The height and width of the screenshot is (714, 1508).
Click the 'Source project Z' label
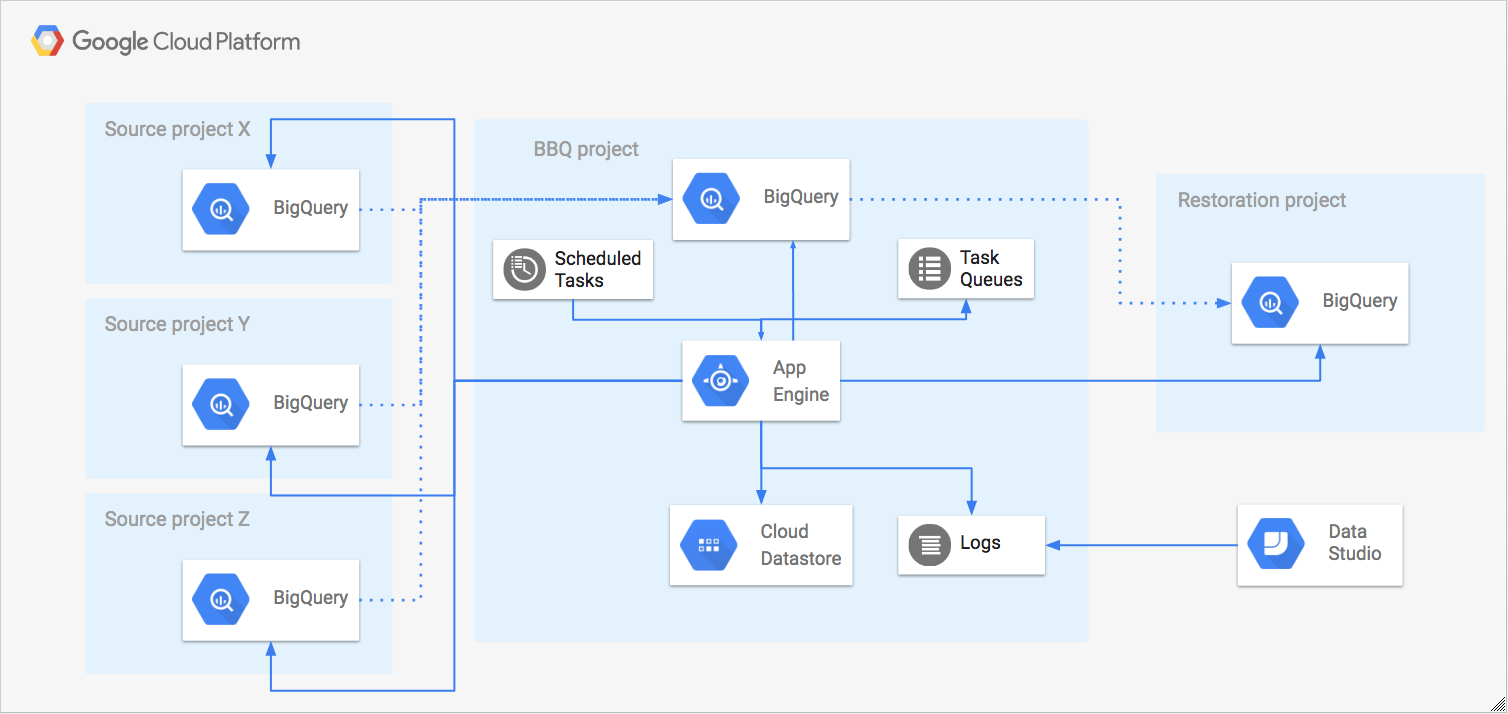[177, 519]
